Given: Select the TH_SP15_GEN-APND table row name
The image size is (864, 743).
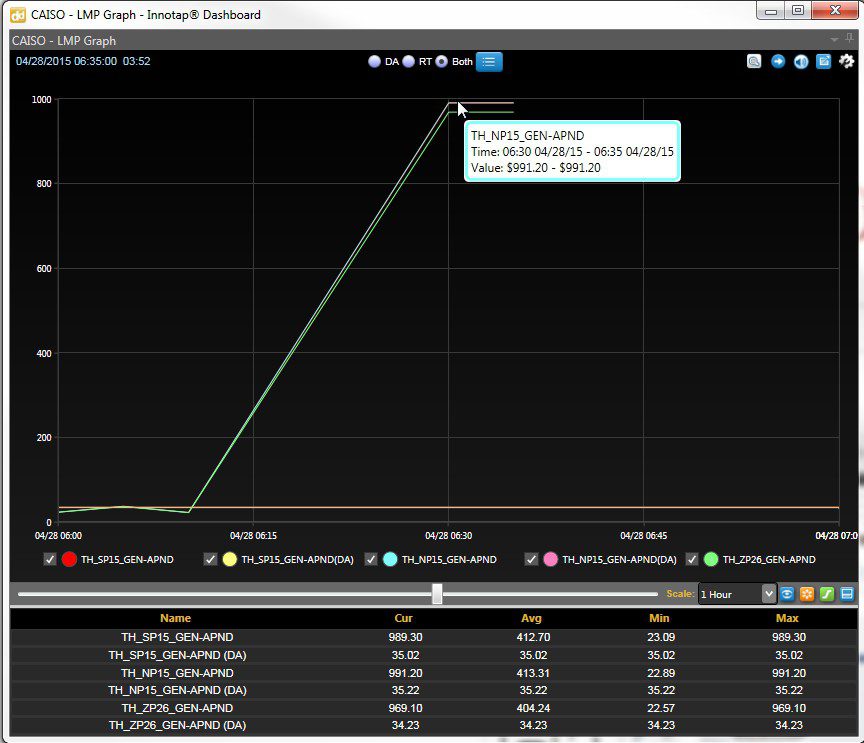Looking at the screenshot, I should click(177, 637).
